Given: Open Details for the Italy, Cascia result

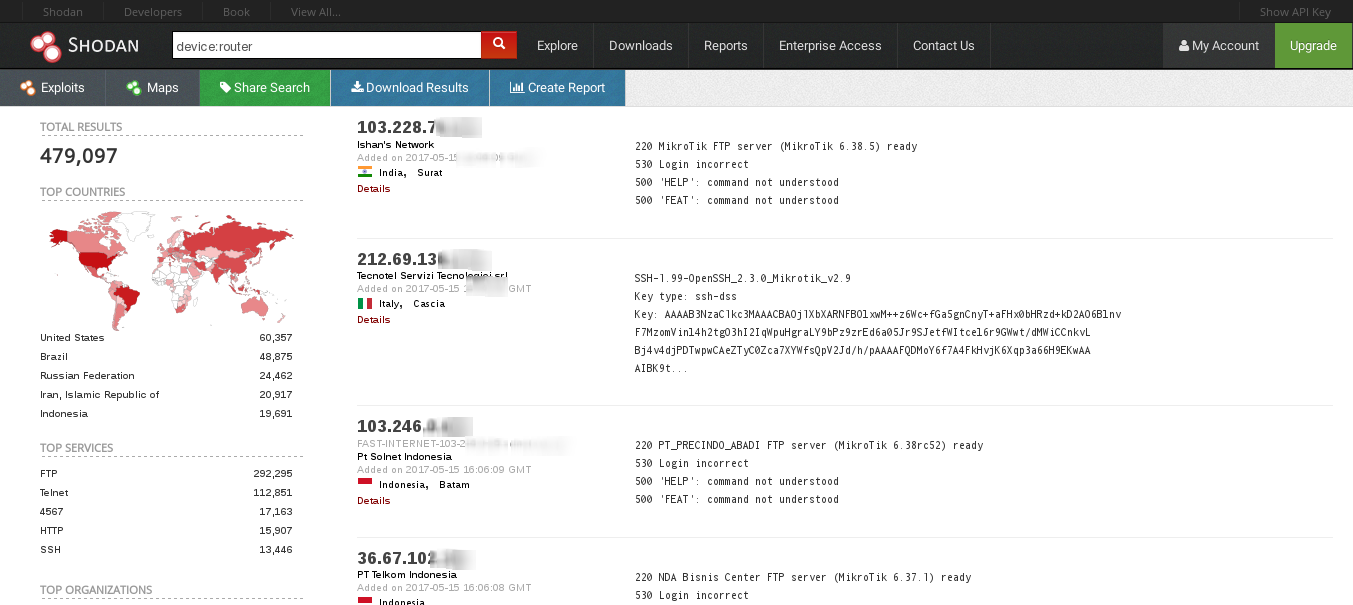Looking at the screenshot, I should pyautogui.click(x=373, y=320).
